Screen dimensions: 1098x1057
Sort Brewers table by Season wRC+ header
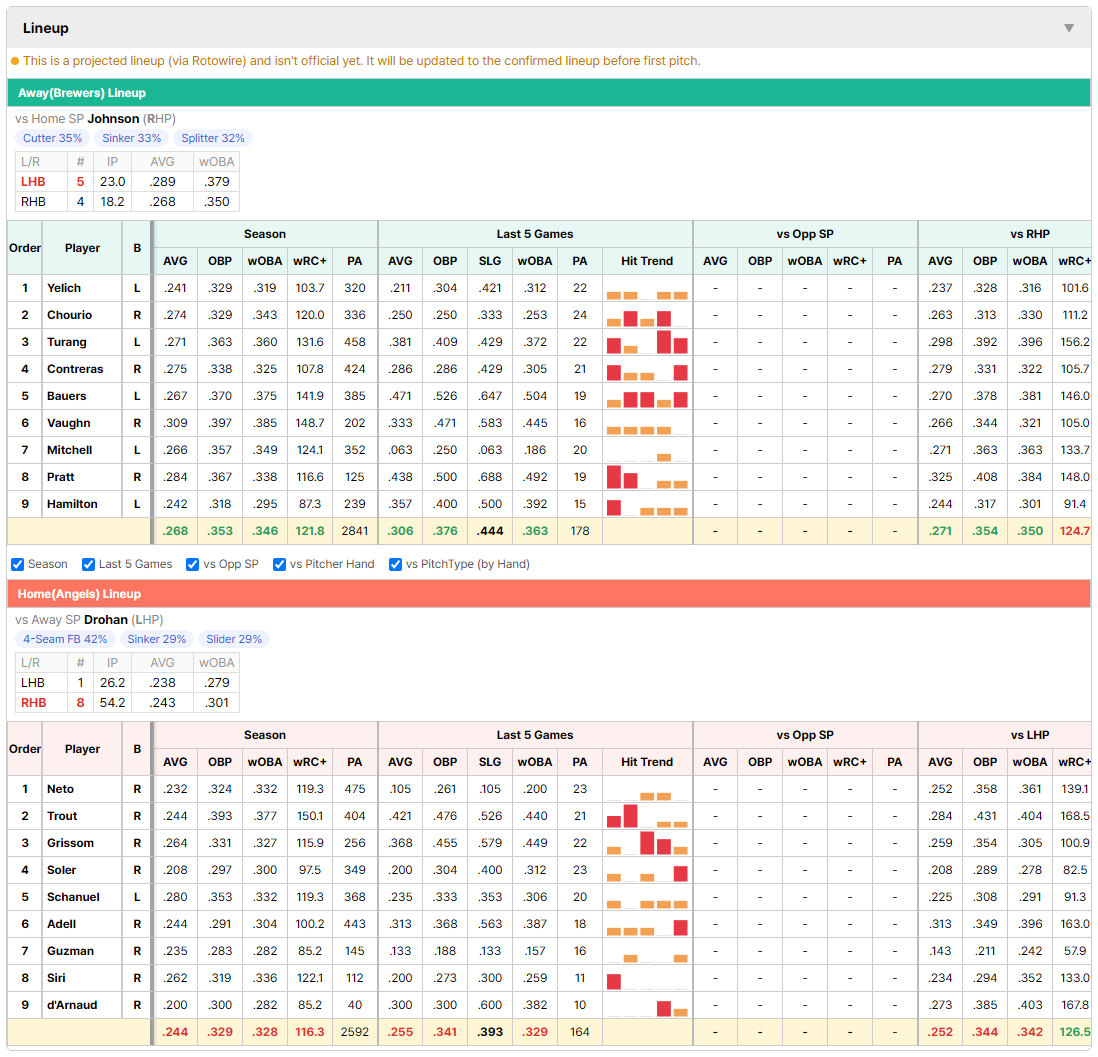tap(310, 261)
